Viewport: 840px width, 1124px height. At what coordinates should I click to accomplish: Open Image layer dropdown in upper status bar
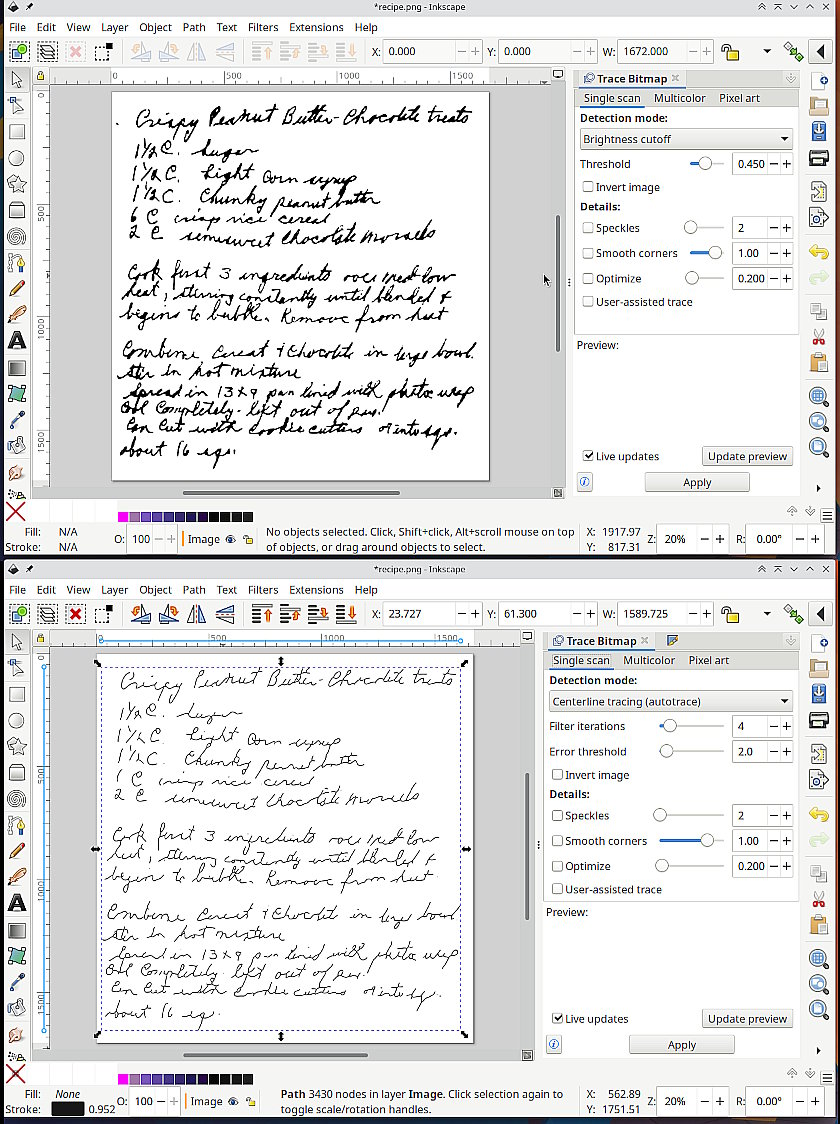(204, 539)
